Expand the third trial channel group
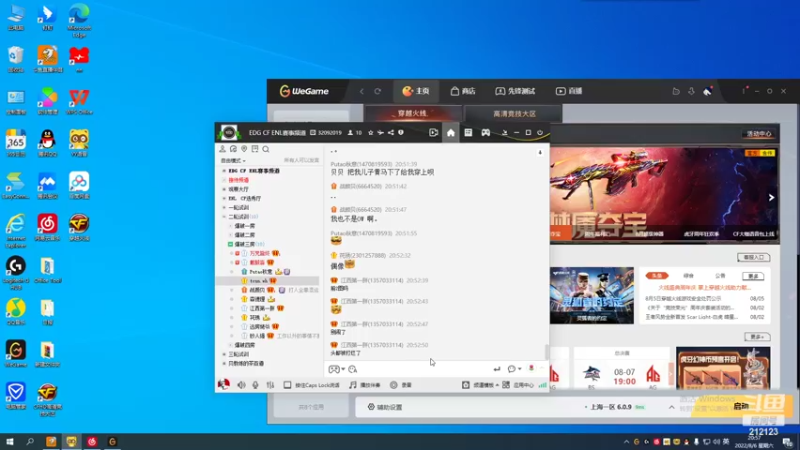This screenshot has height=450, width=800. point(224,354)
